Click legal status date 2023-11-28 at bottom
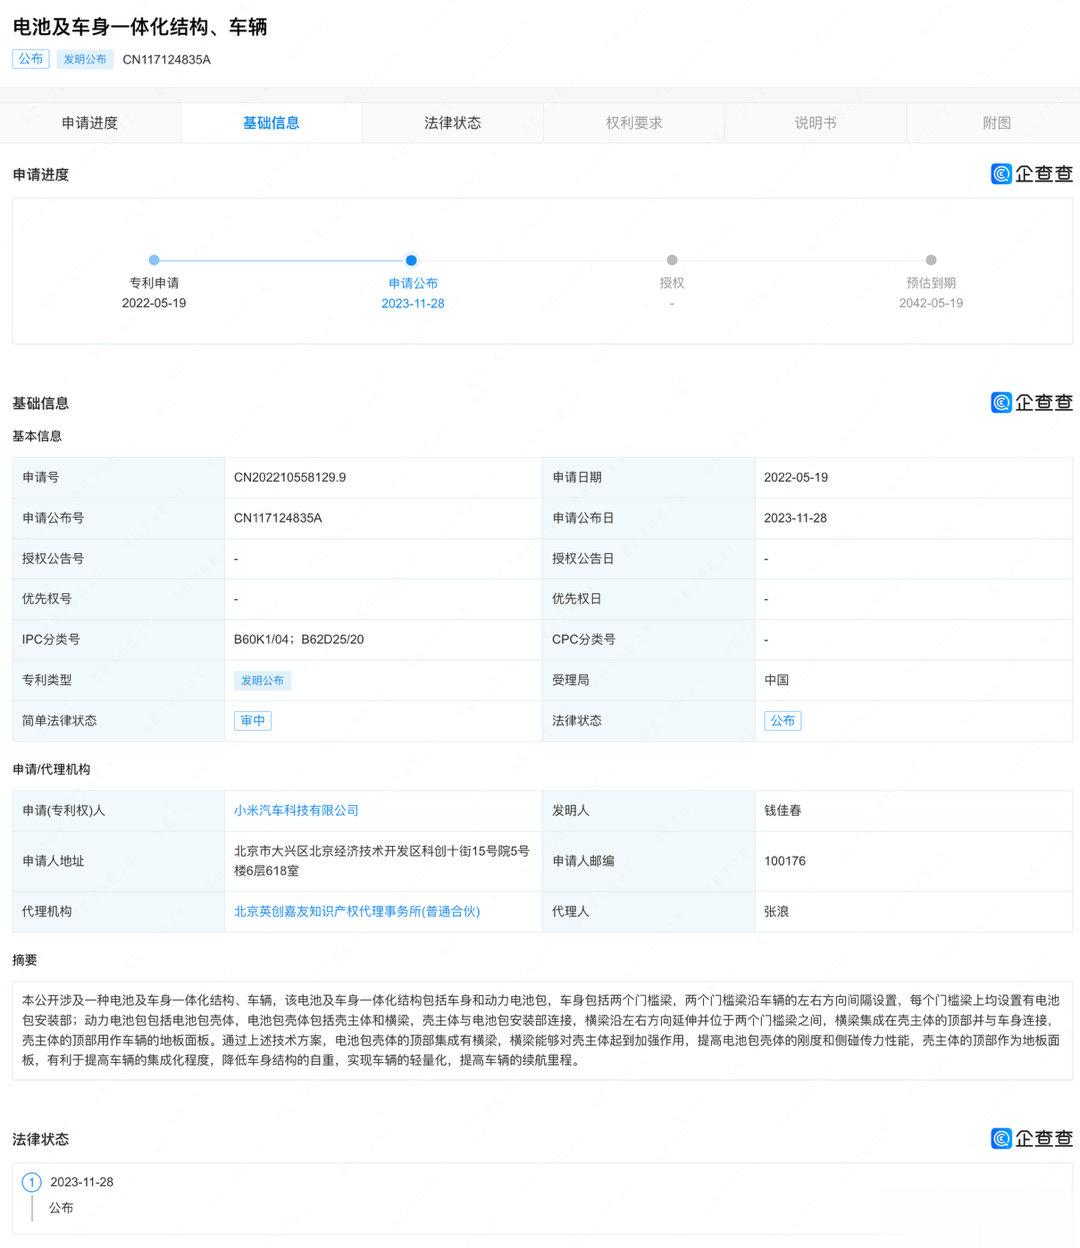Screen dimensions: 1080x1248 coord(82,1182)
